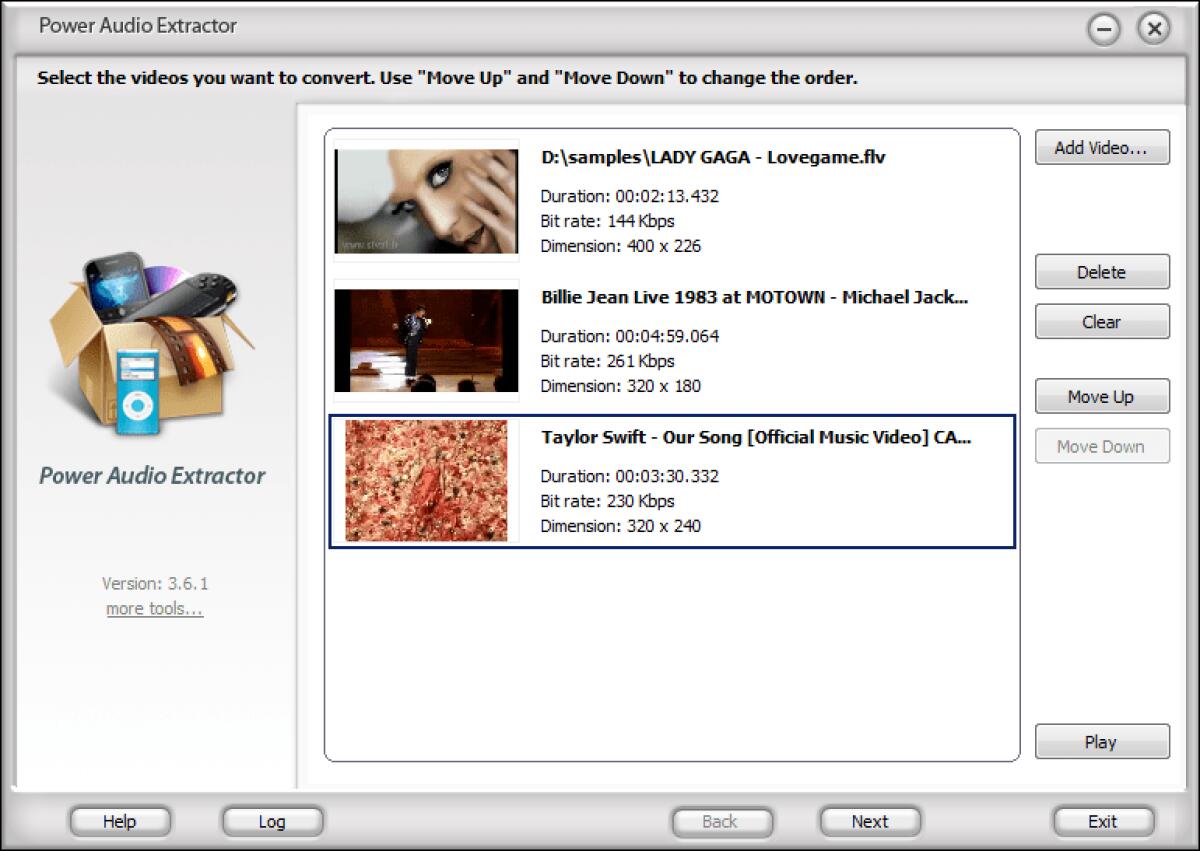Clear the entire video list
This screenshot has height=851, width=1200.
pyautogui.click(x=1101, y=321)
